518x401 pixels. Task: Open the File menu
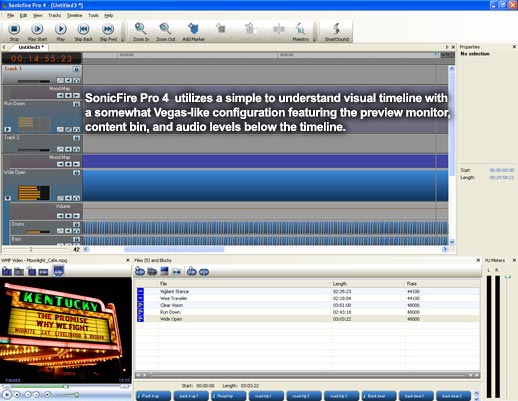[11, 15]
